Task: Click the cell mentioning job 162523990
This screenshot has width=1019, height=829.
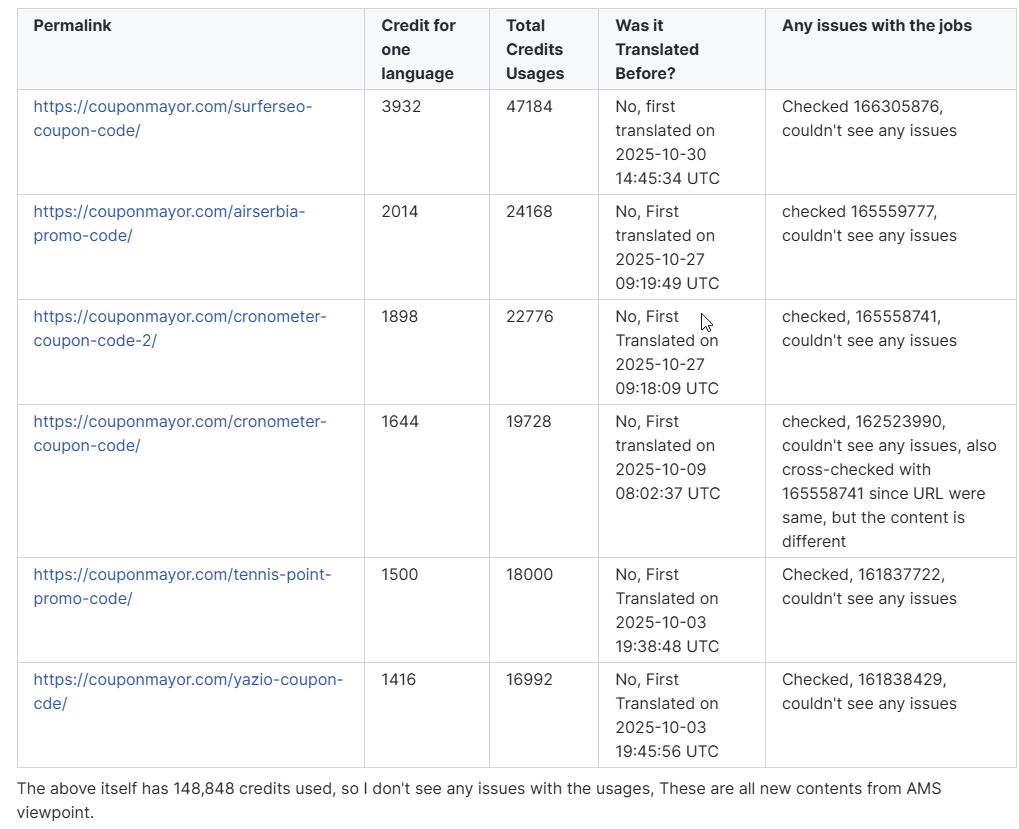Action: pos(889,481)
